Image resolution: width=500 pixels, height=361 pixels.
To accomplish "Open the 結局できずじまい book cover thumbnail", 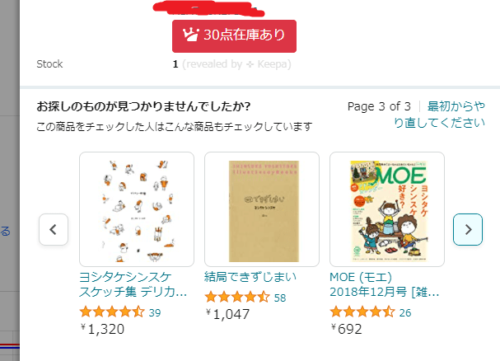I will (262, 209).
